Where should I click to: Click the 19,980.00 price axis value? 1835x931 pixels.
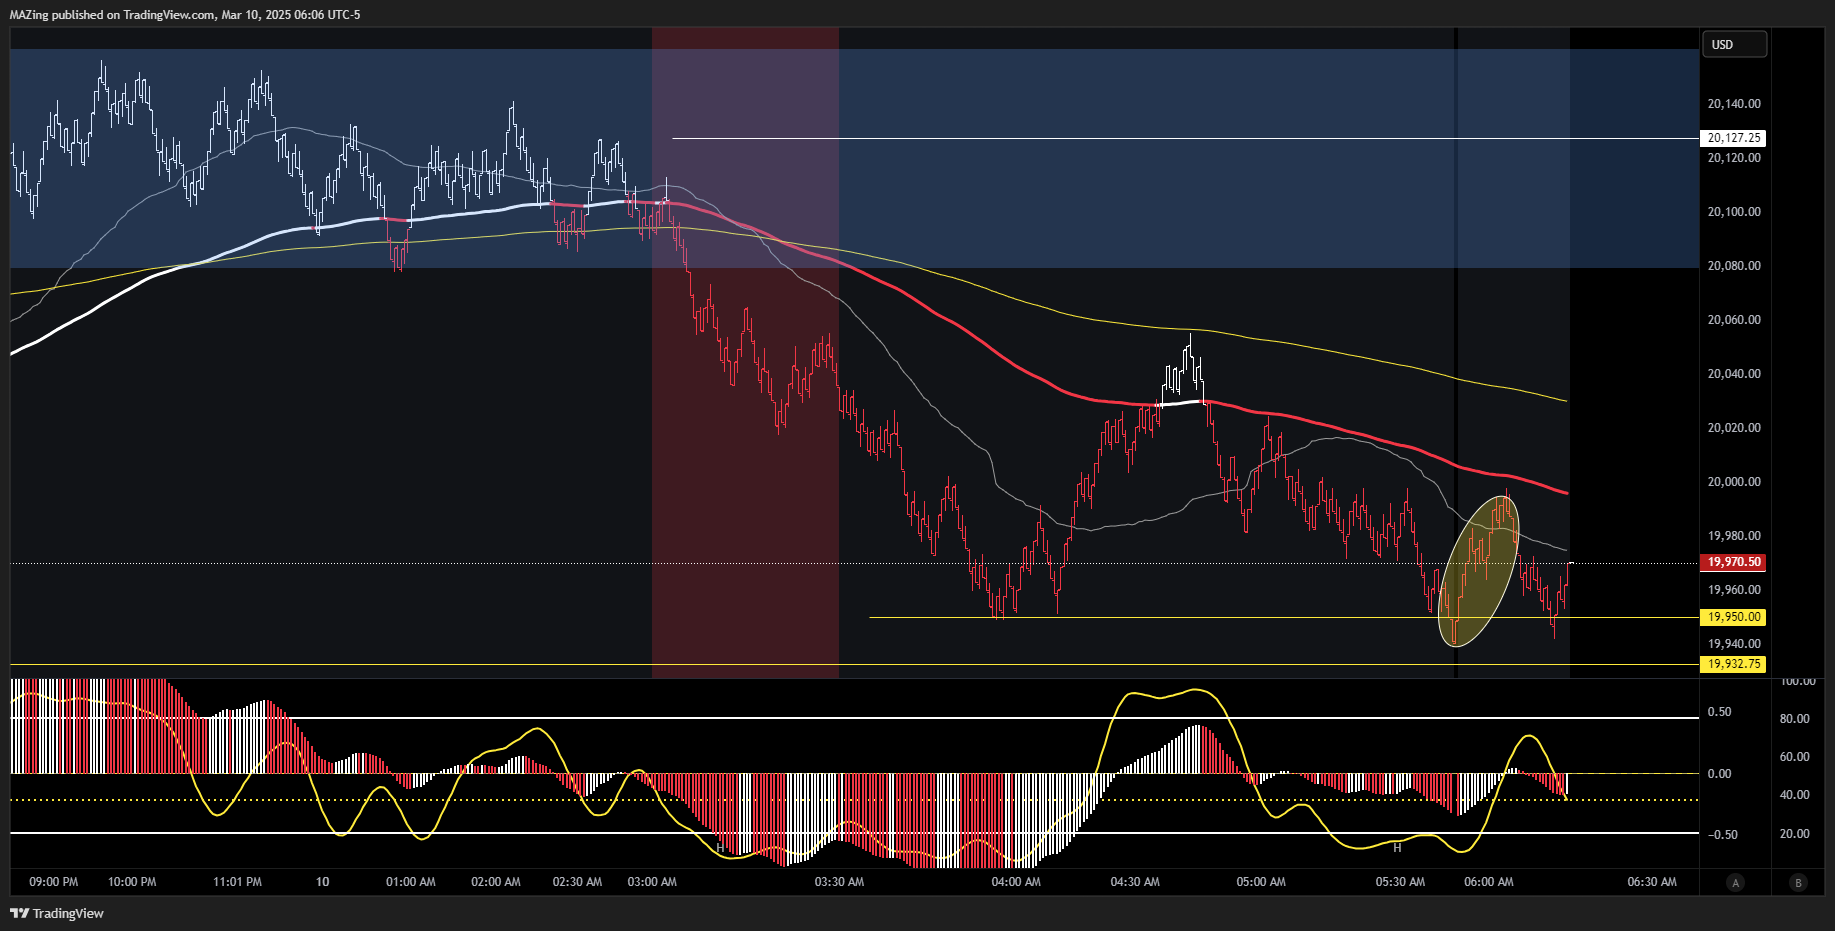(x=1734, y=536)
